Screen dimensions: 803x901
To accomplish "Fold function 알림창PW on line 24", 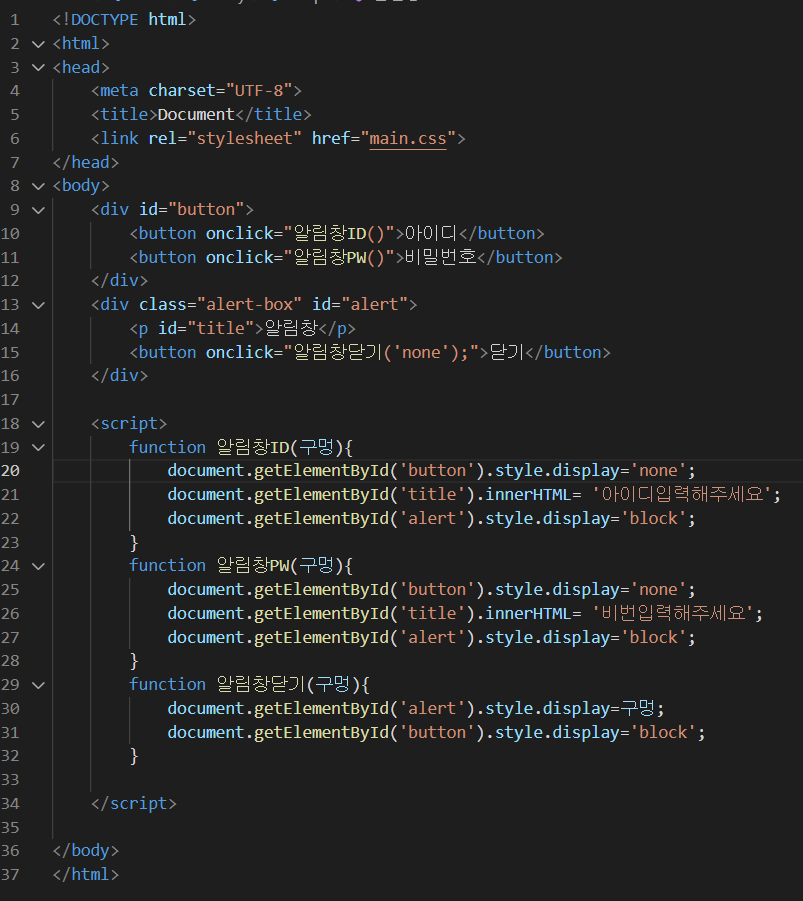I will coord(38,566).
